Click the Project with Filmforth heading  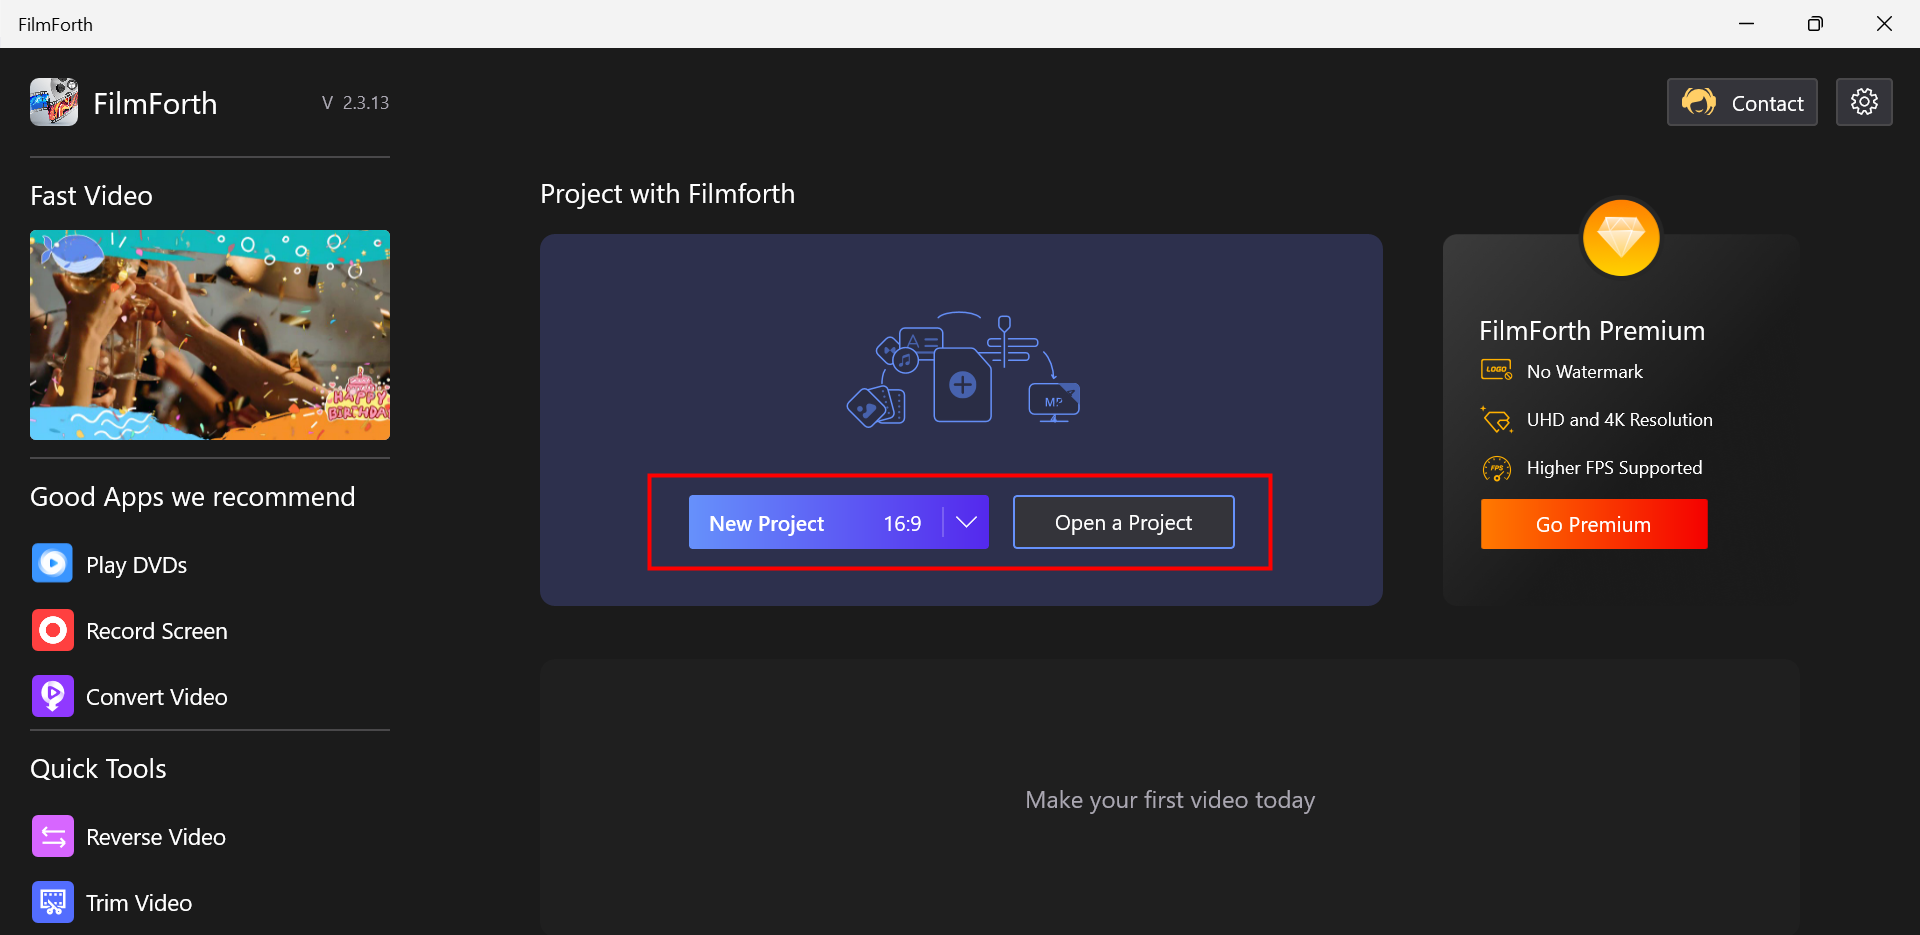click(667, 194)
